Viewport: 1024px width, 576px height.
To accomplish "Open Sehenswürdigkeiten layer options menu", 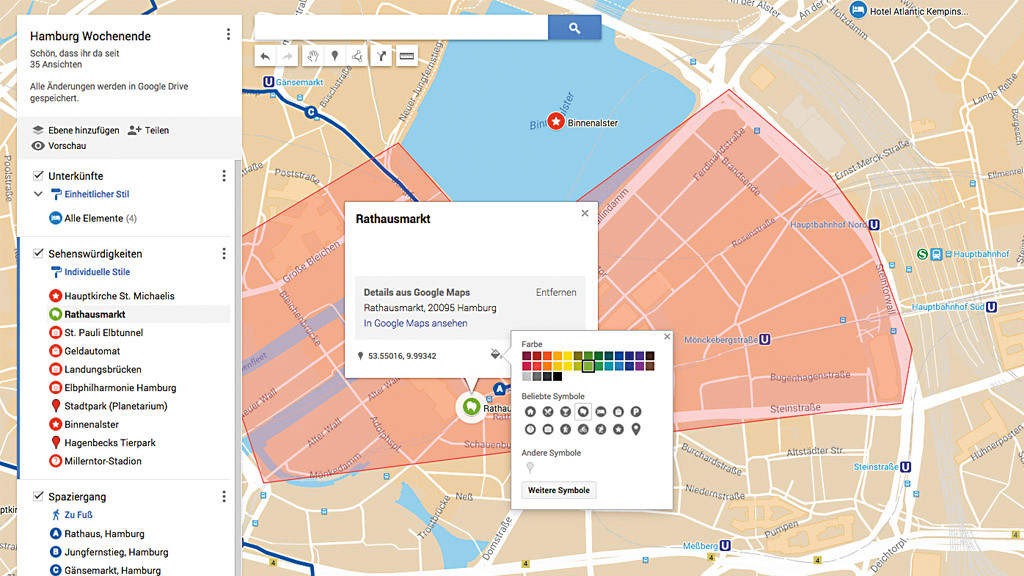I will (x=224, y=254).
